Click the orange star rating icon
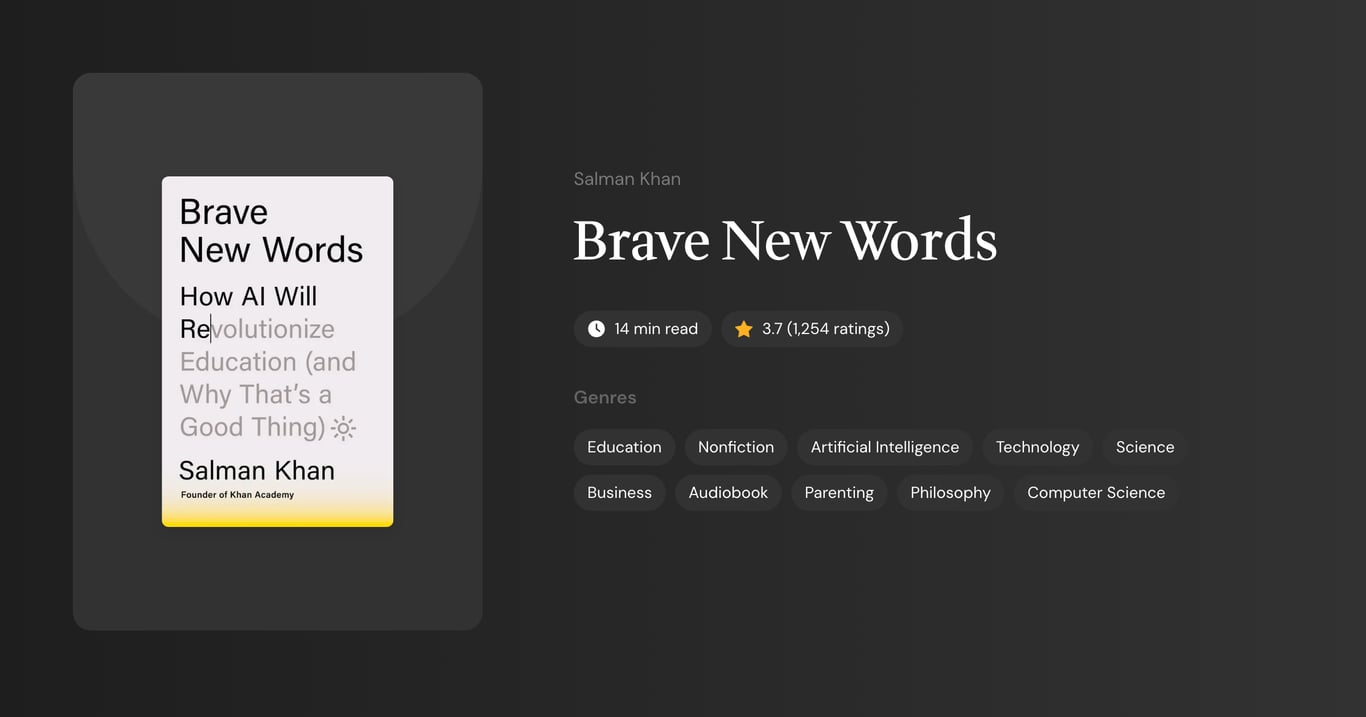This screenshot has height=717, width=1366. [x=743, y=328]
